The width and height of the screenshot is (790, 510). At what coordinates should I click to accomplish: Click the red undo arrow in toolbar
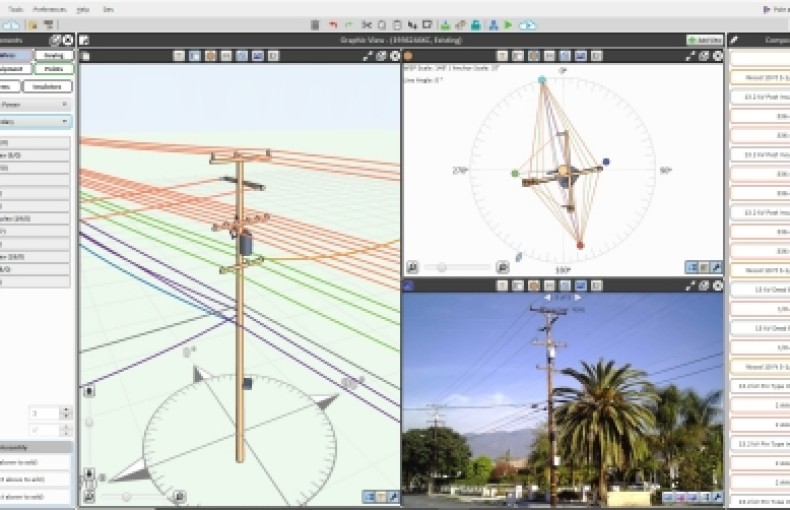(x=332, y=24)
